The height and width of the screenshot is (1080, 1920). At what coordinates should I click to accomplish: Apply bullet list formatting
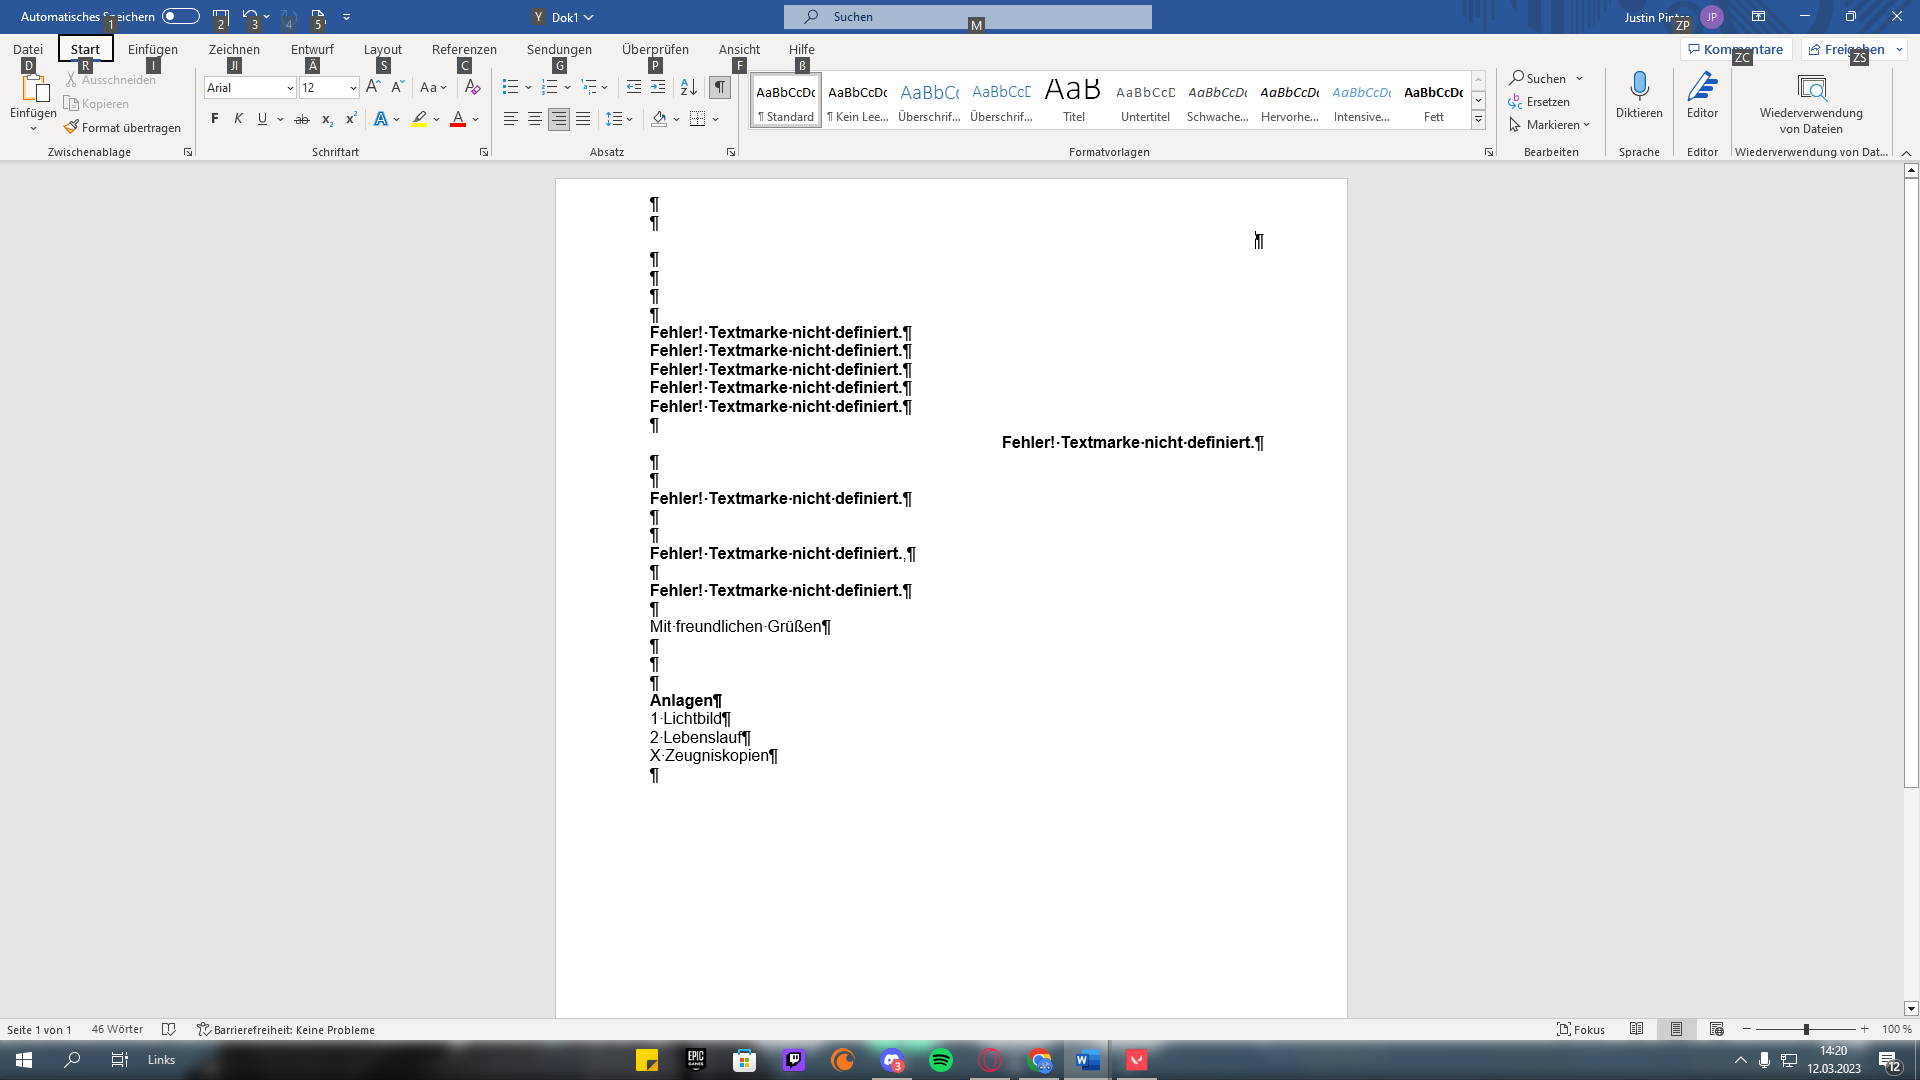510,88
